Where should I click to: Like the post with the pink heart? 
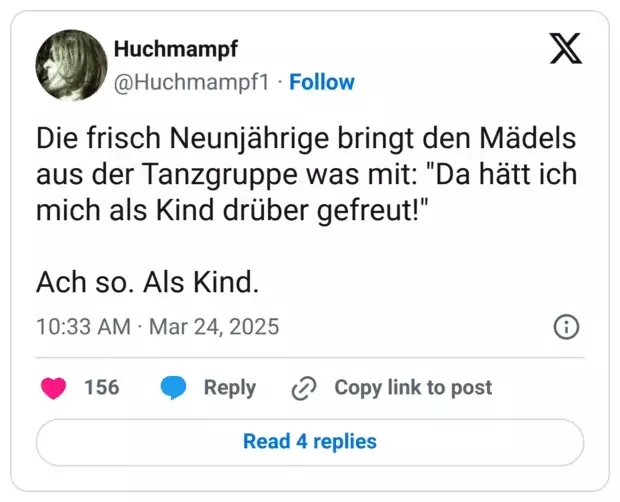click(x=53, y=388)
